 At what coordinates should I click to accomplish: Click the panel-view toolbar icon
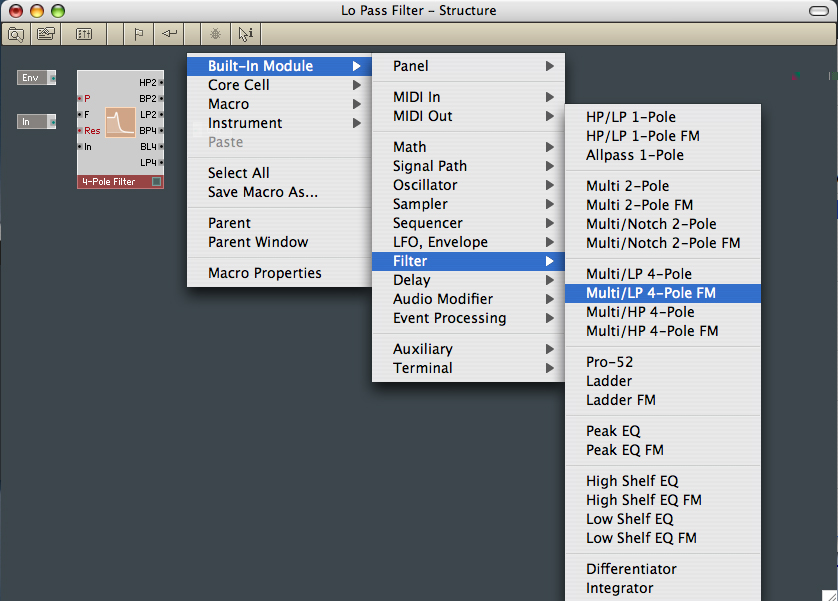pyautogui.click(x=46, y=35)
